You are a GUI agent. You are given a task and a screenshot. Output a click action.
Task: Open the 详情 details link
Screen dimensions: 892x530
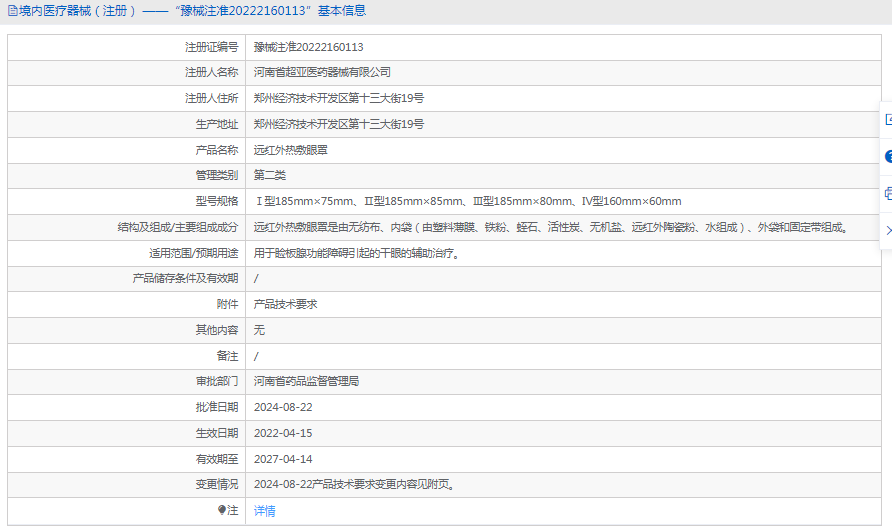[x=264, y=511]
